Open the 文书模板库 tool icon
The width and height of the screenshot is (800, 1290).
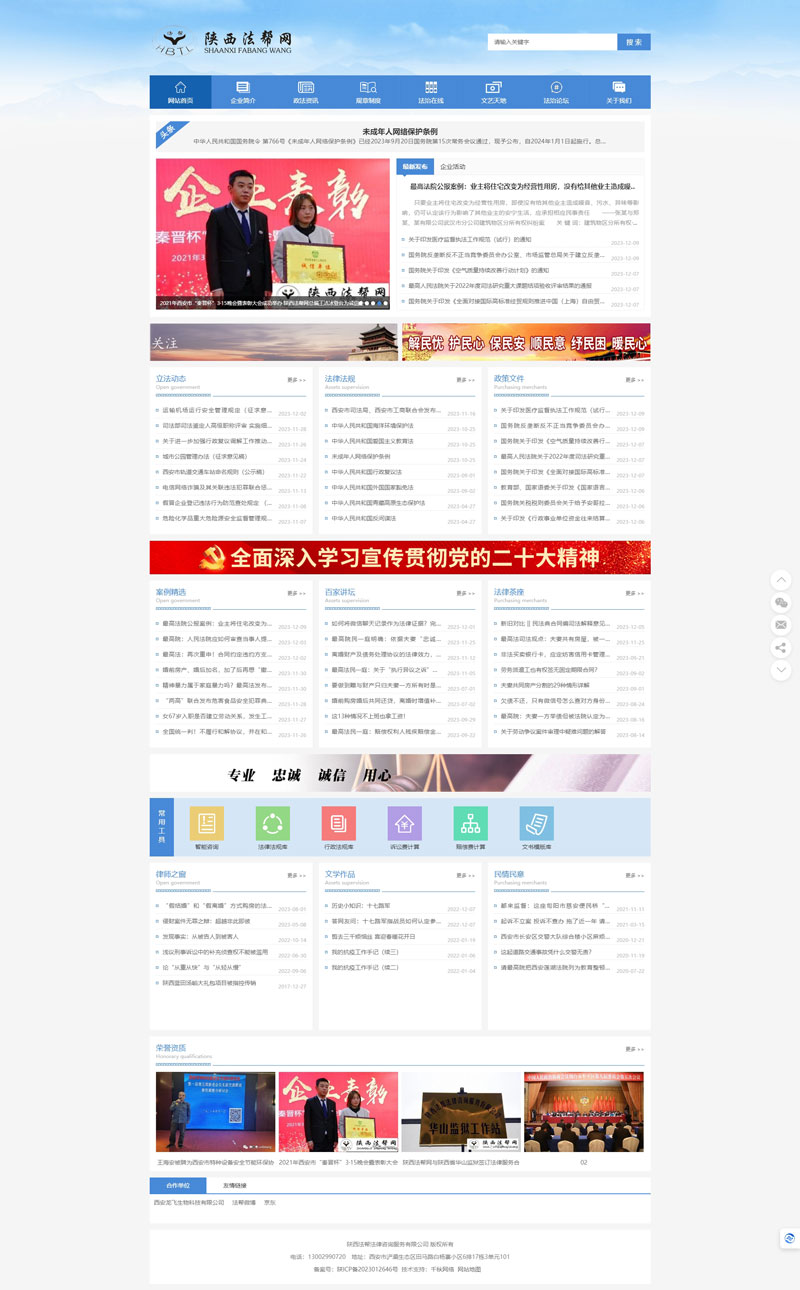coord(537,823)
